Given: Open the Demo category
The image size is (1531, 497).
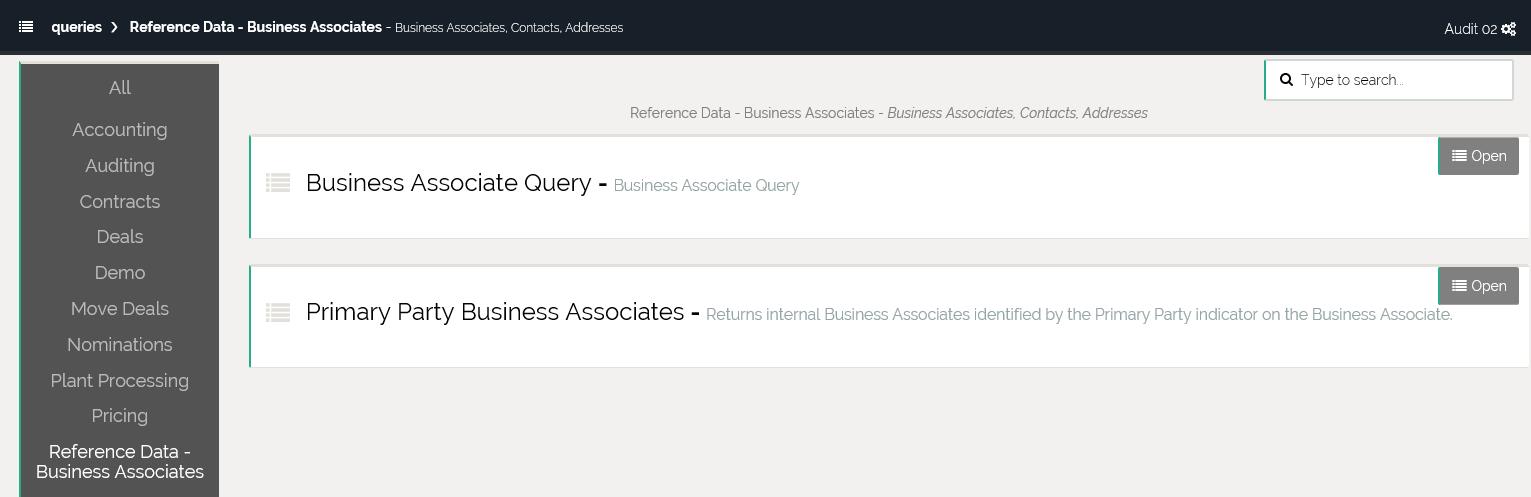Looking at the screenshot, I should click(x=119, y=273).
